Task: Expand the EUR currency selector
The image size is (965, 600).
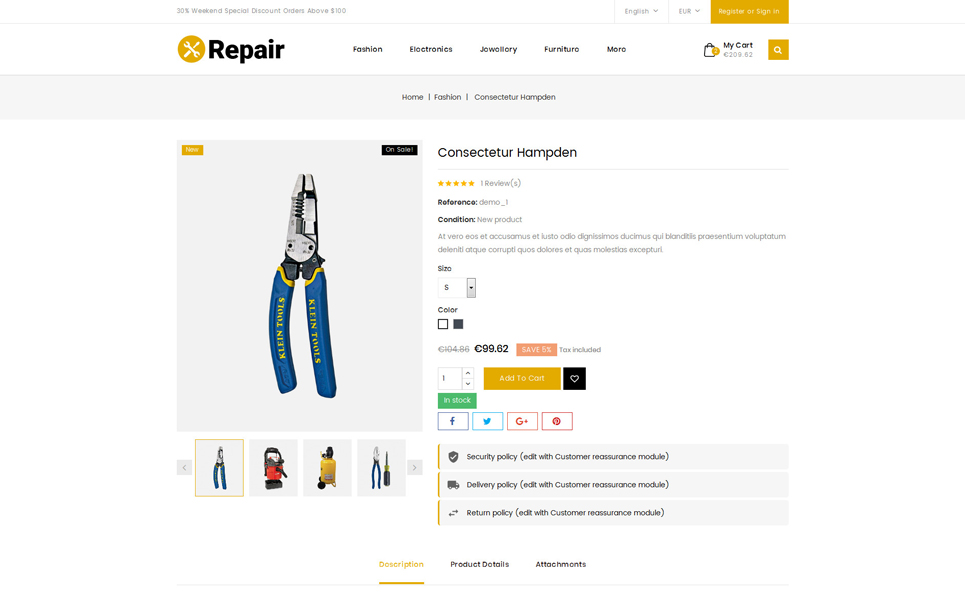Action: 689,11
